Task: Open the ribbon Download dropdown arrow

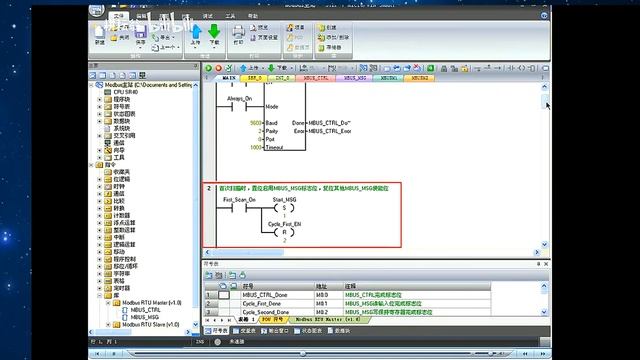Action: point(214,48)
